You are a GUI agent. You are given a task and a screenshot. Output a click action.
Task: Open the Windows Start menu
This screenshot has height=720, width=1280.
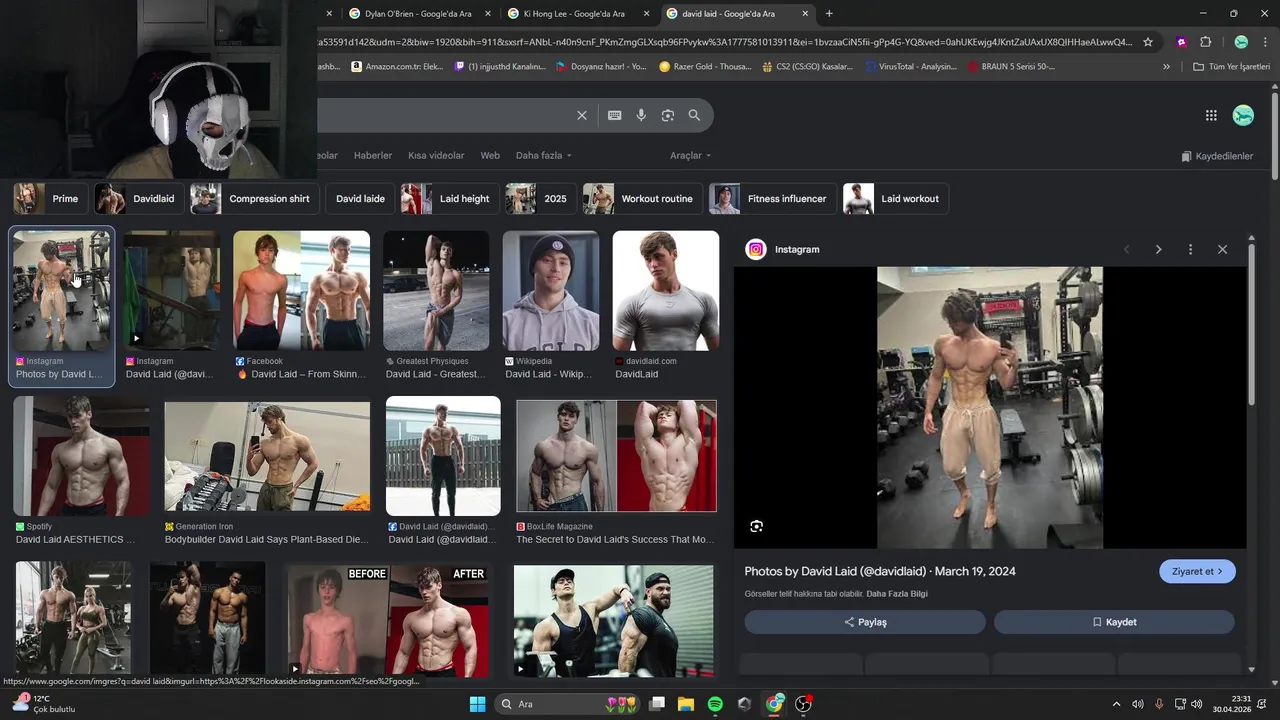click(477, 704)
